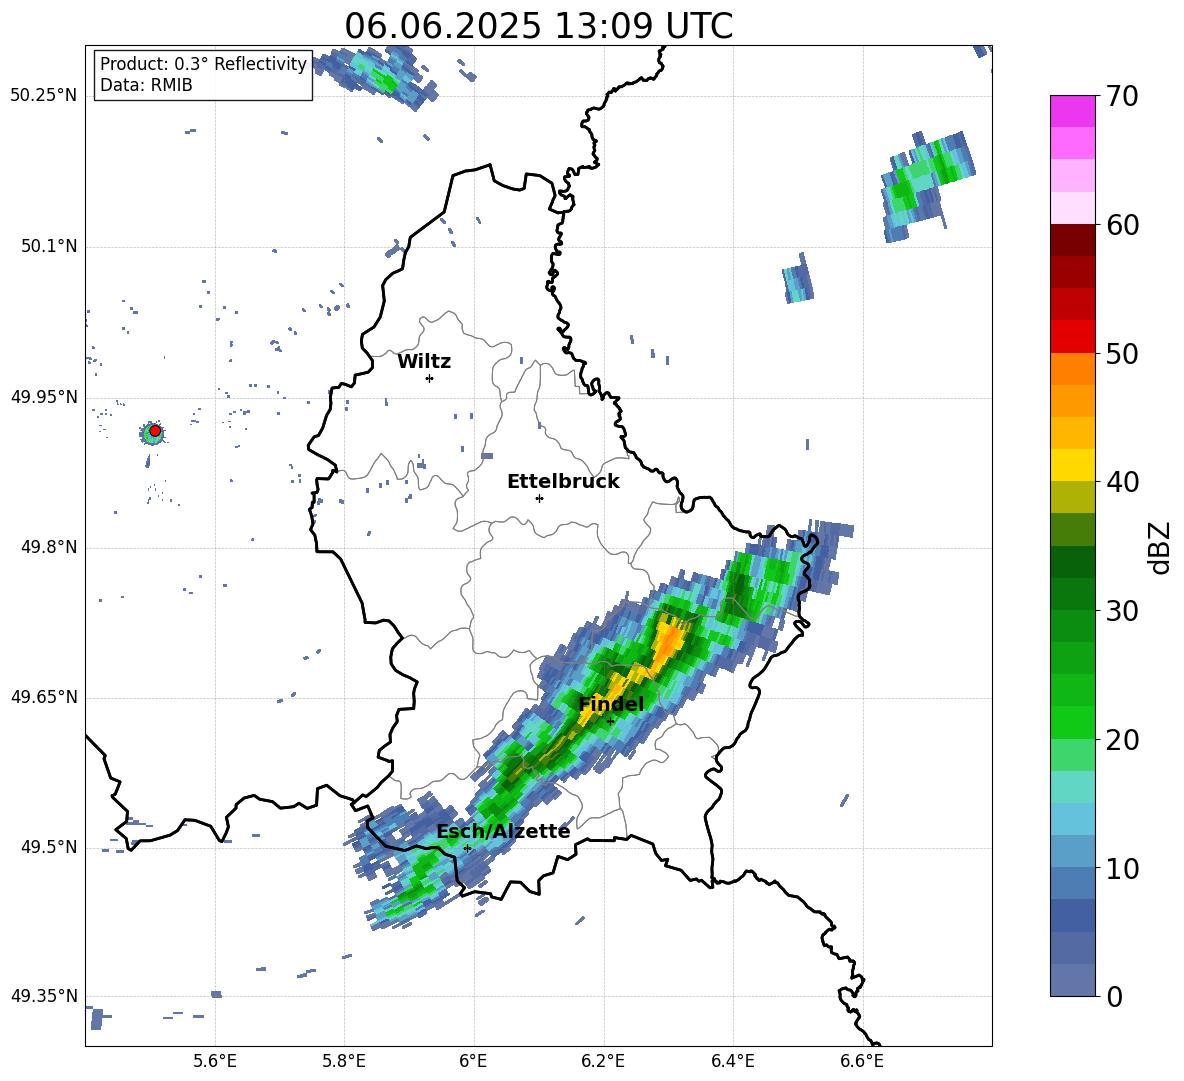Click the 'Product: 0.3° Reflectivity' legend text
This screenshot has width=1184, height=1081.
203,64
